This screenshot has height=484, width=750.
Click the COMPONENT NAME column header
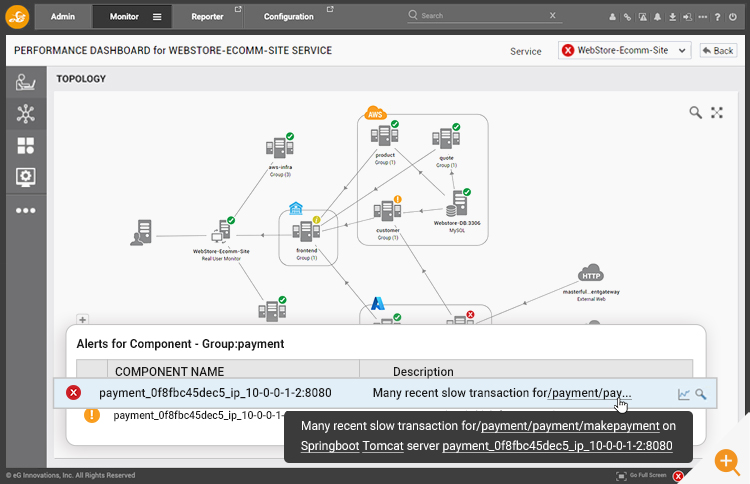(169, 372)
